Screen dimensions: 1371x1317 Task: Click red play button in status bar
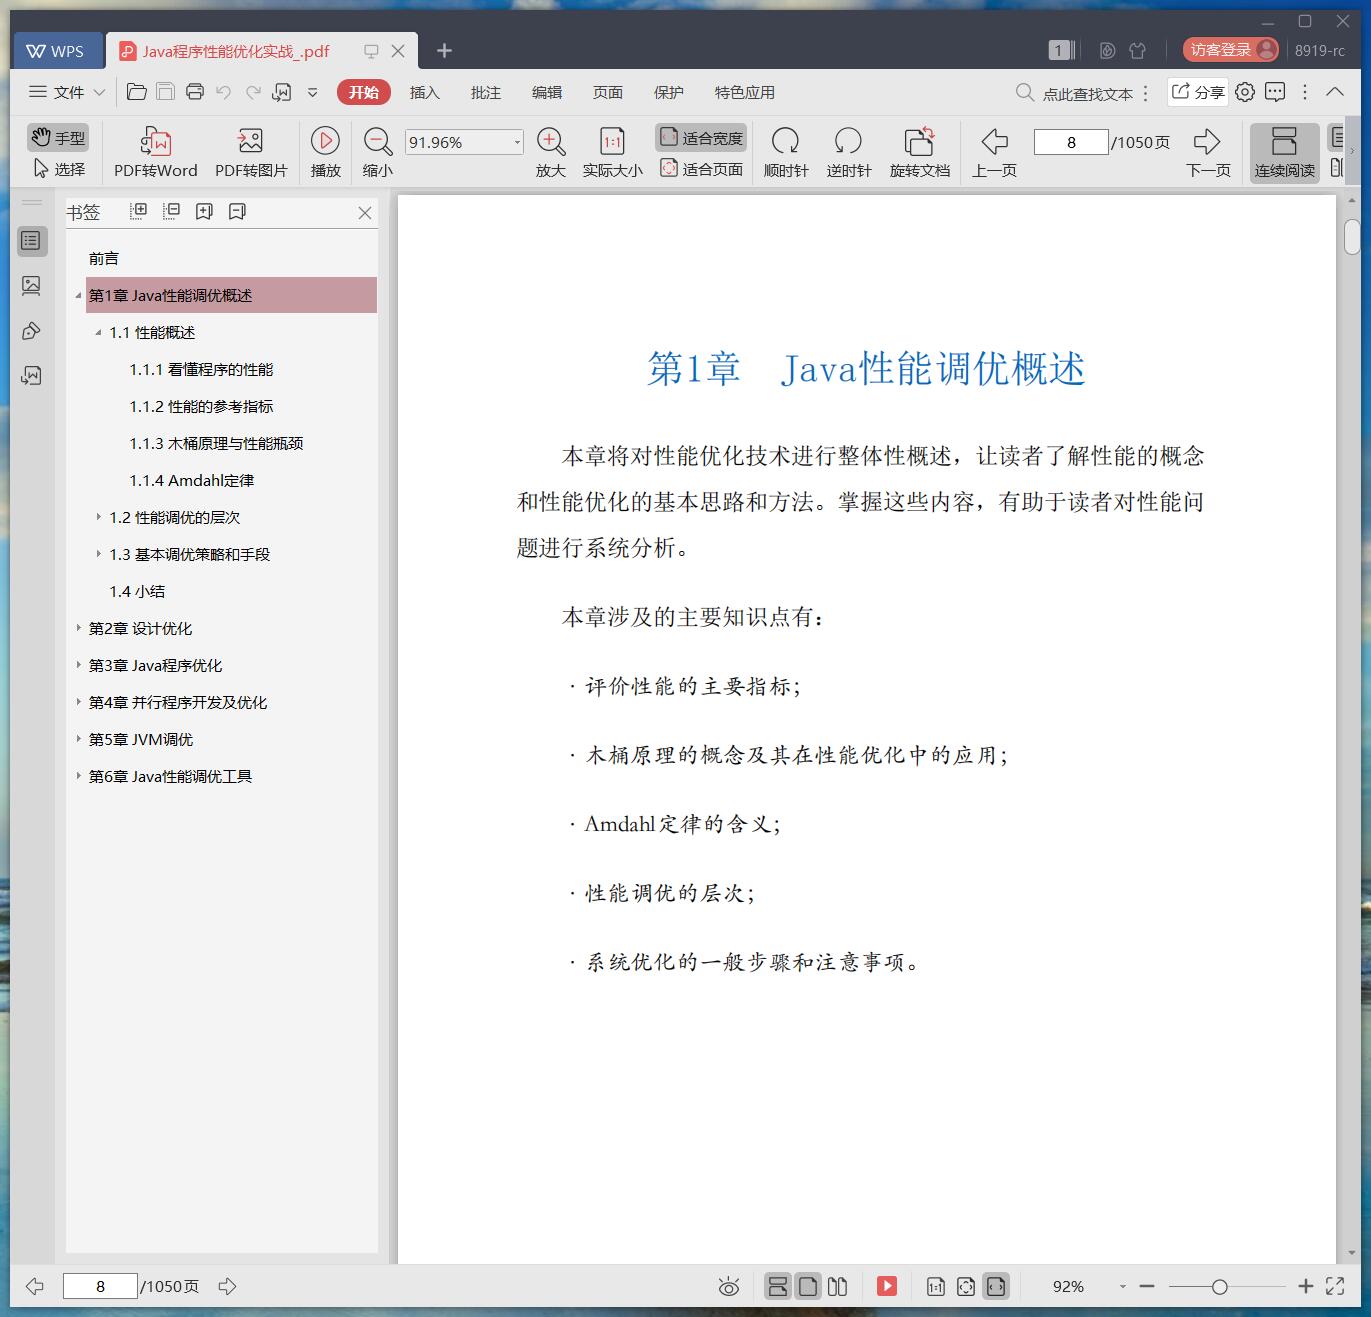pos(887,1286)
